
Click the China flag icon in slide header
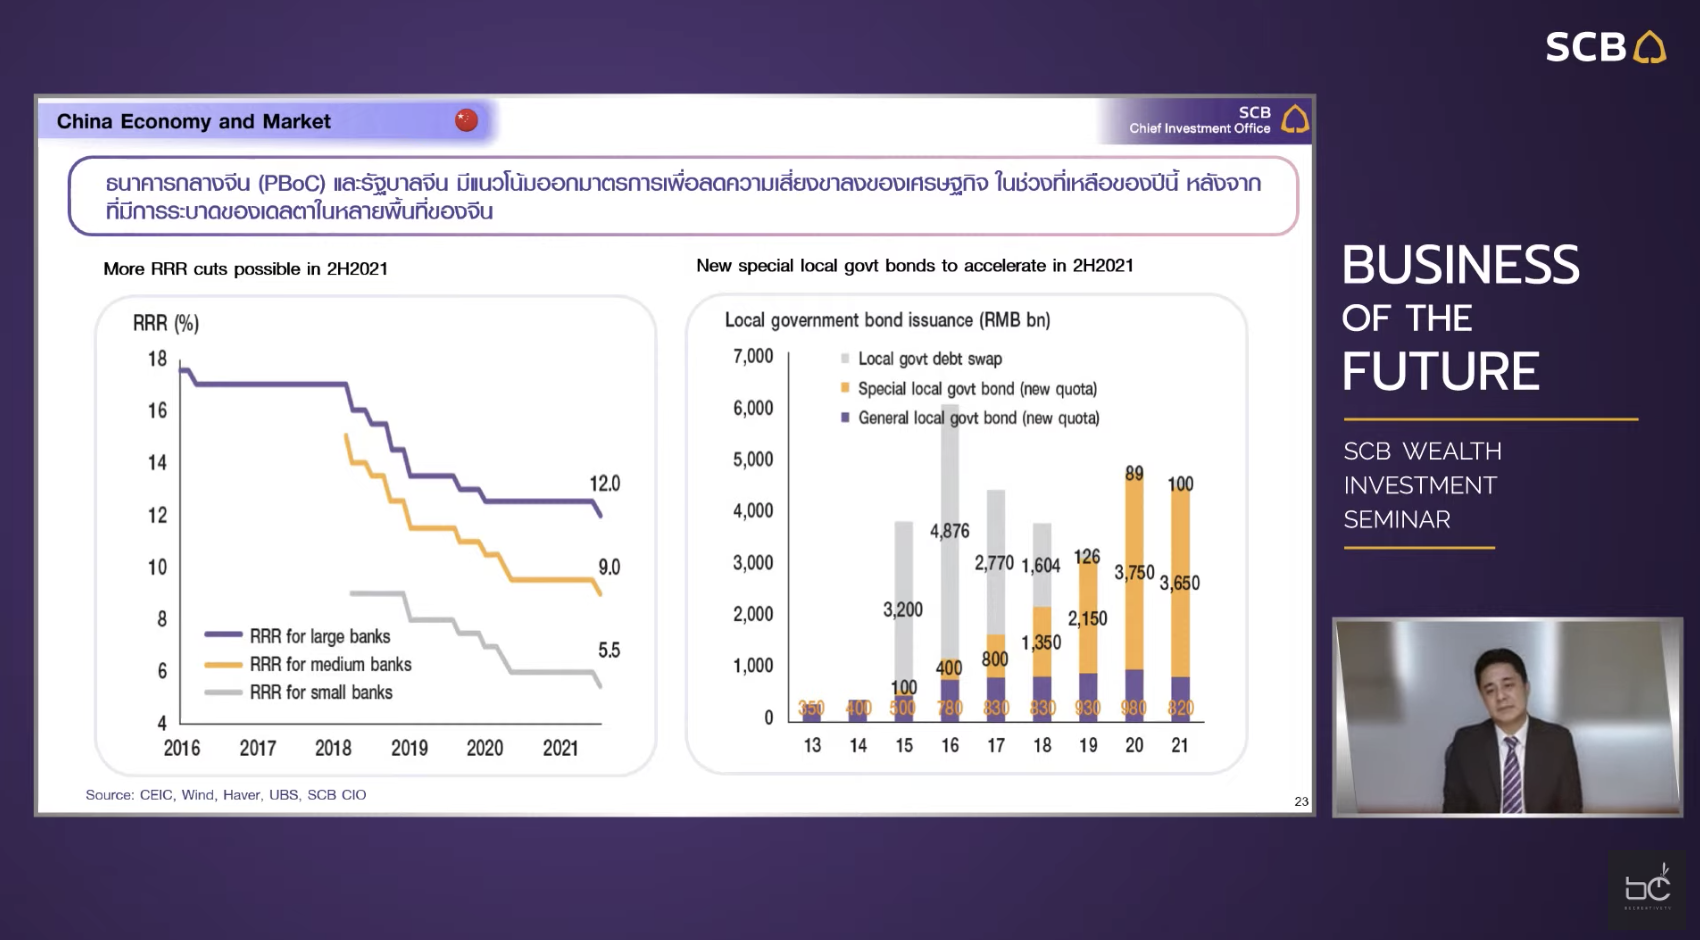pyautogui.click(x=466, y=120)
